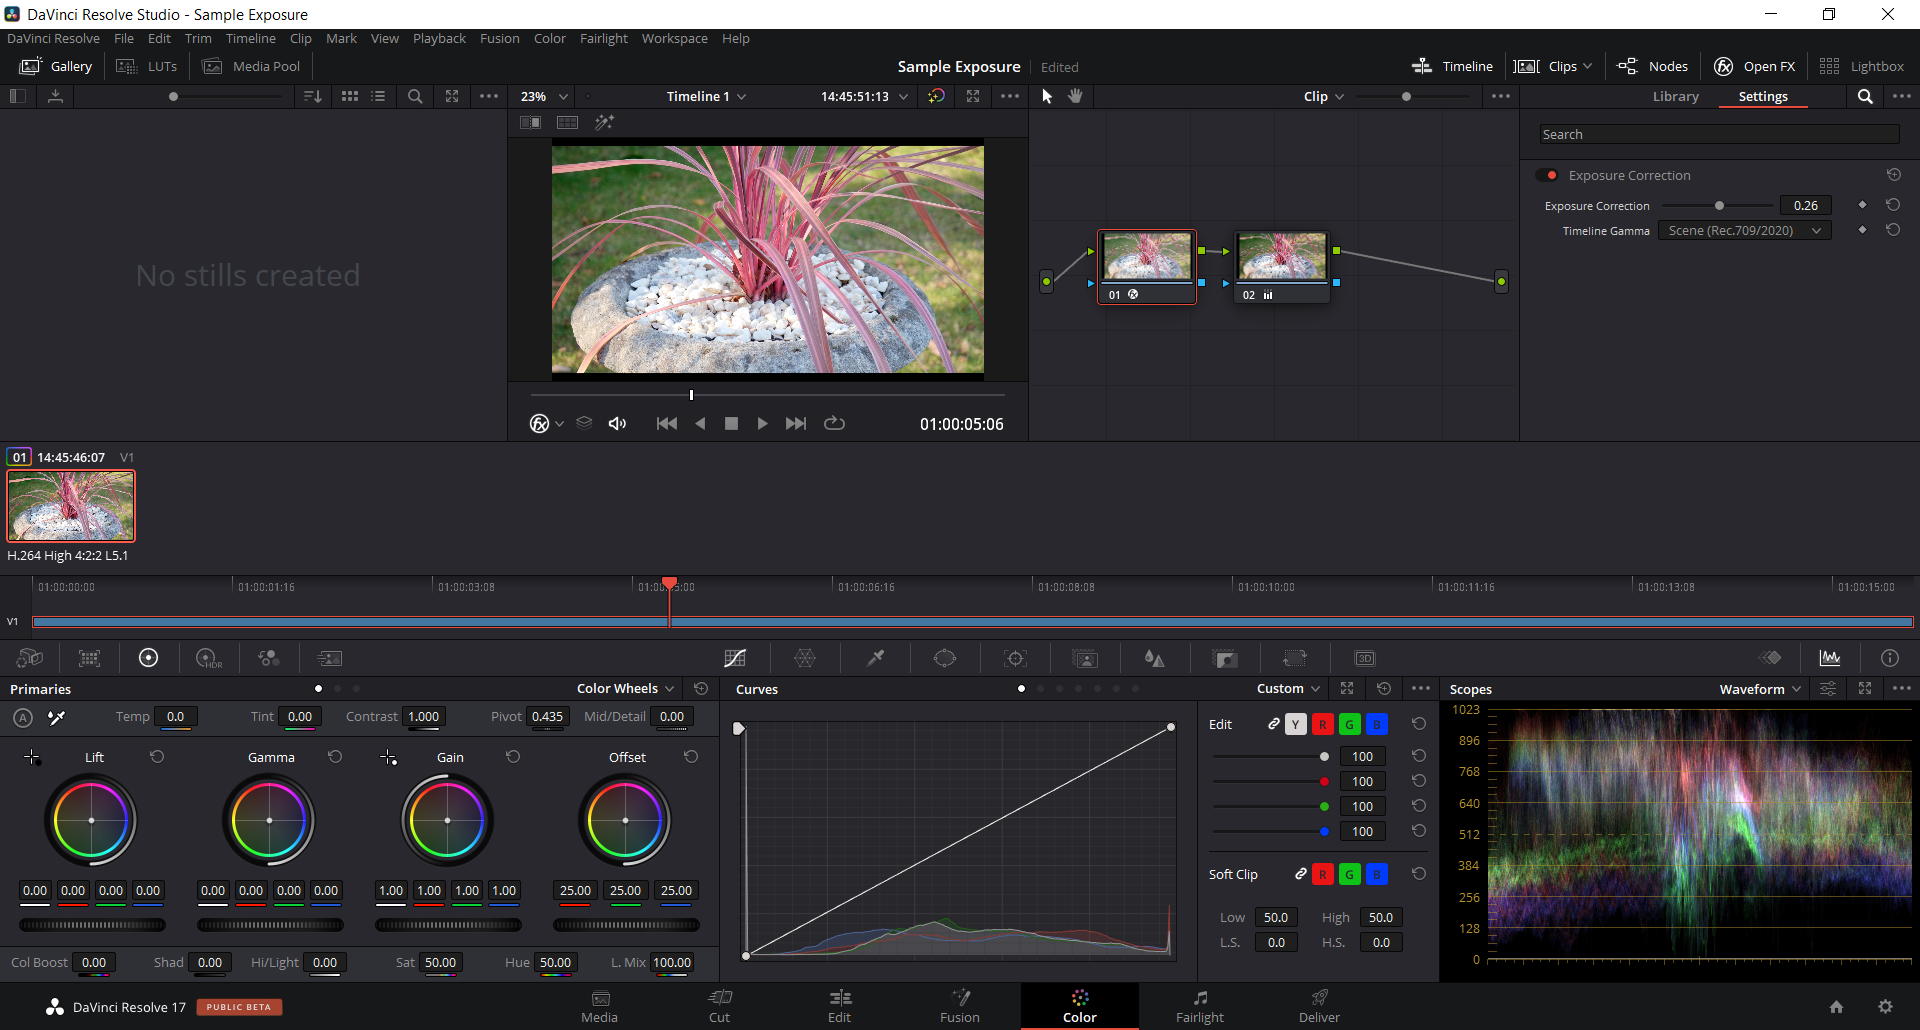
Task: Switch to the Deliver page
Action: [1319, 1006]
